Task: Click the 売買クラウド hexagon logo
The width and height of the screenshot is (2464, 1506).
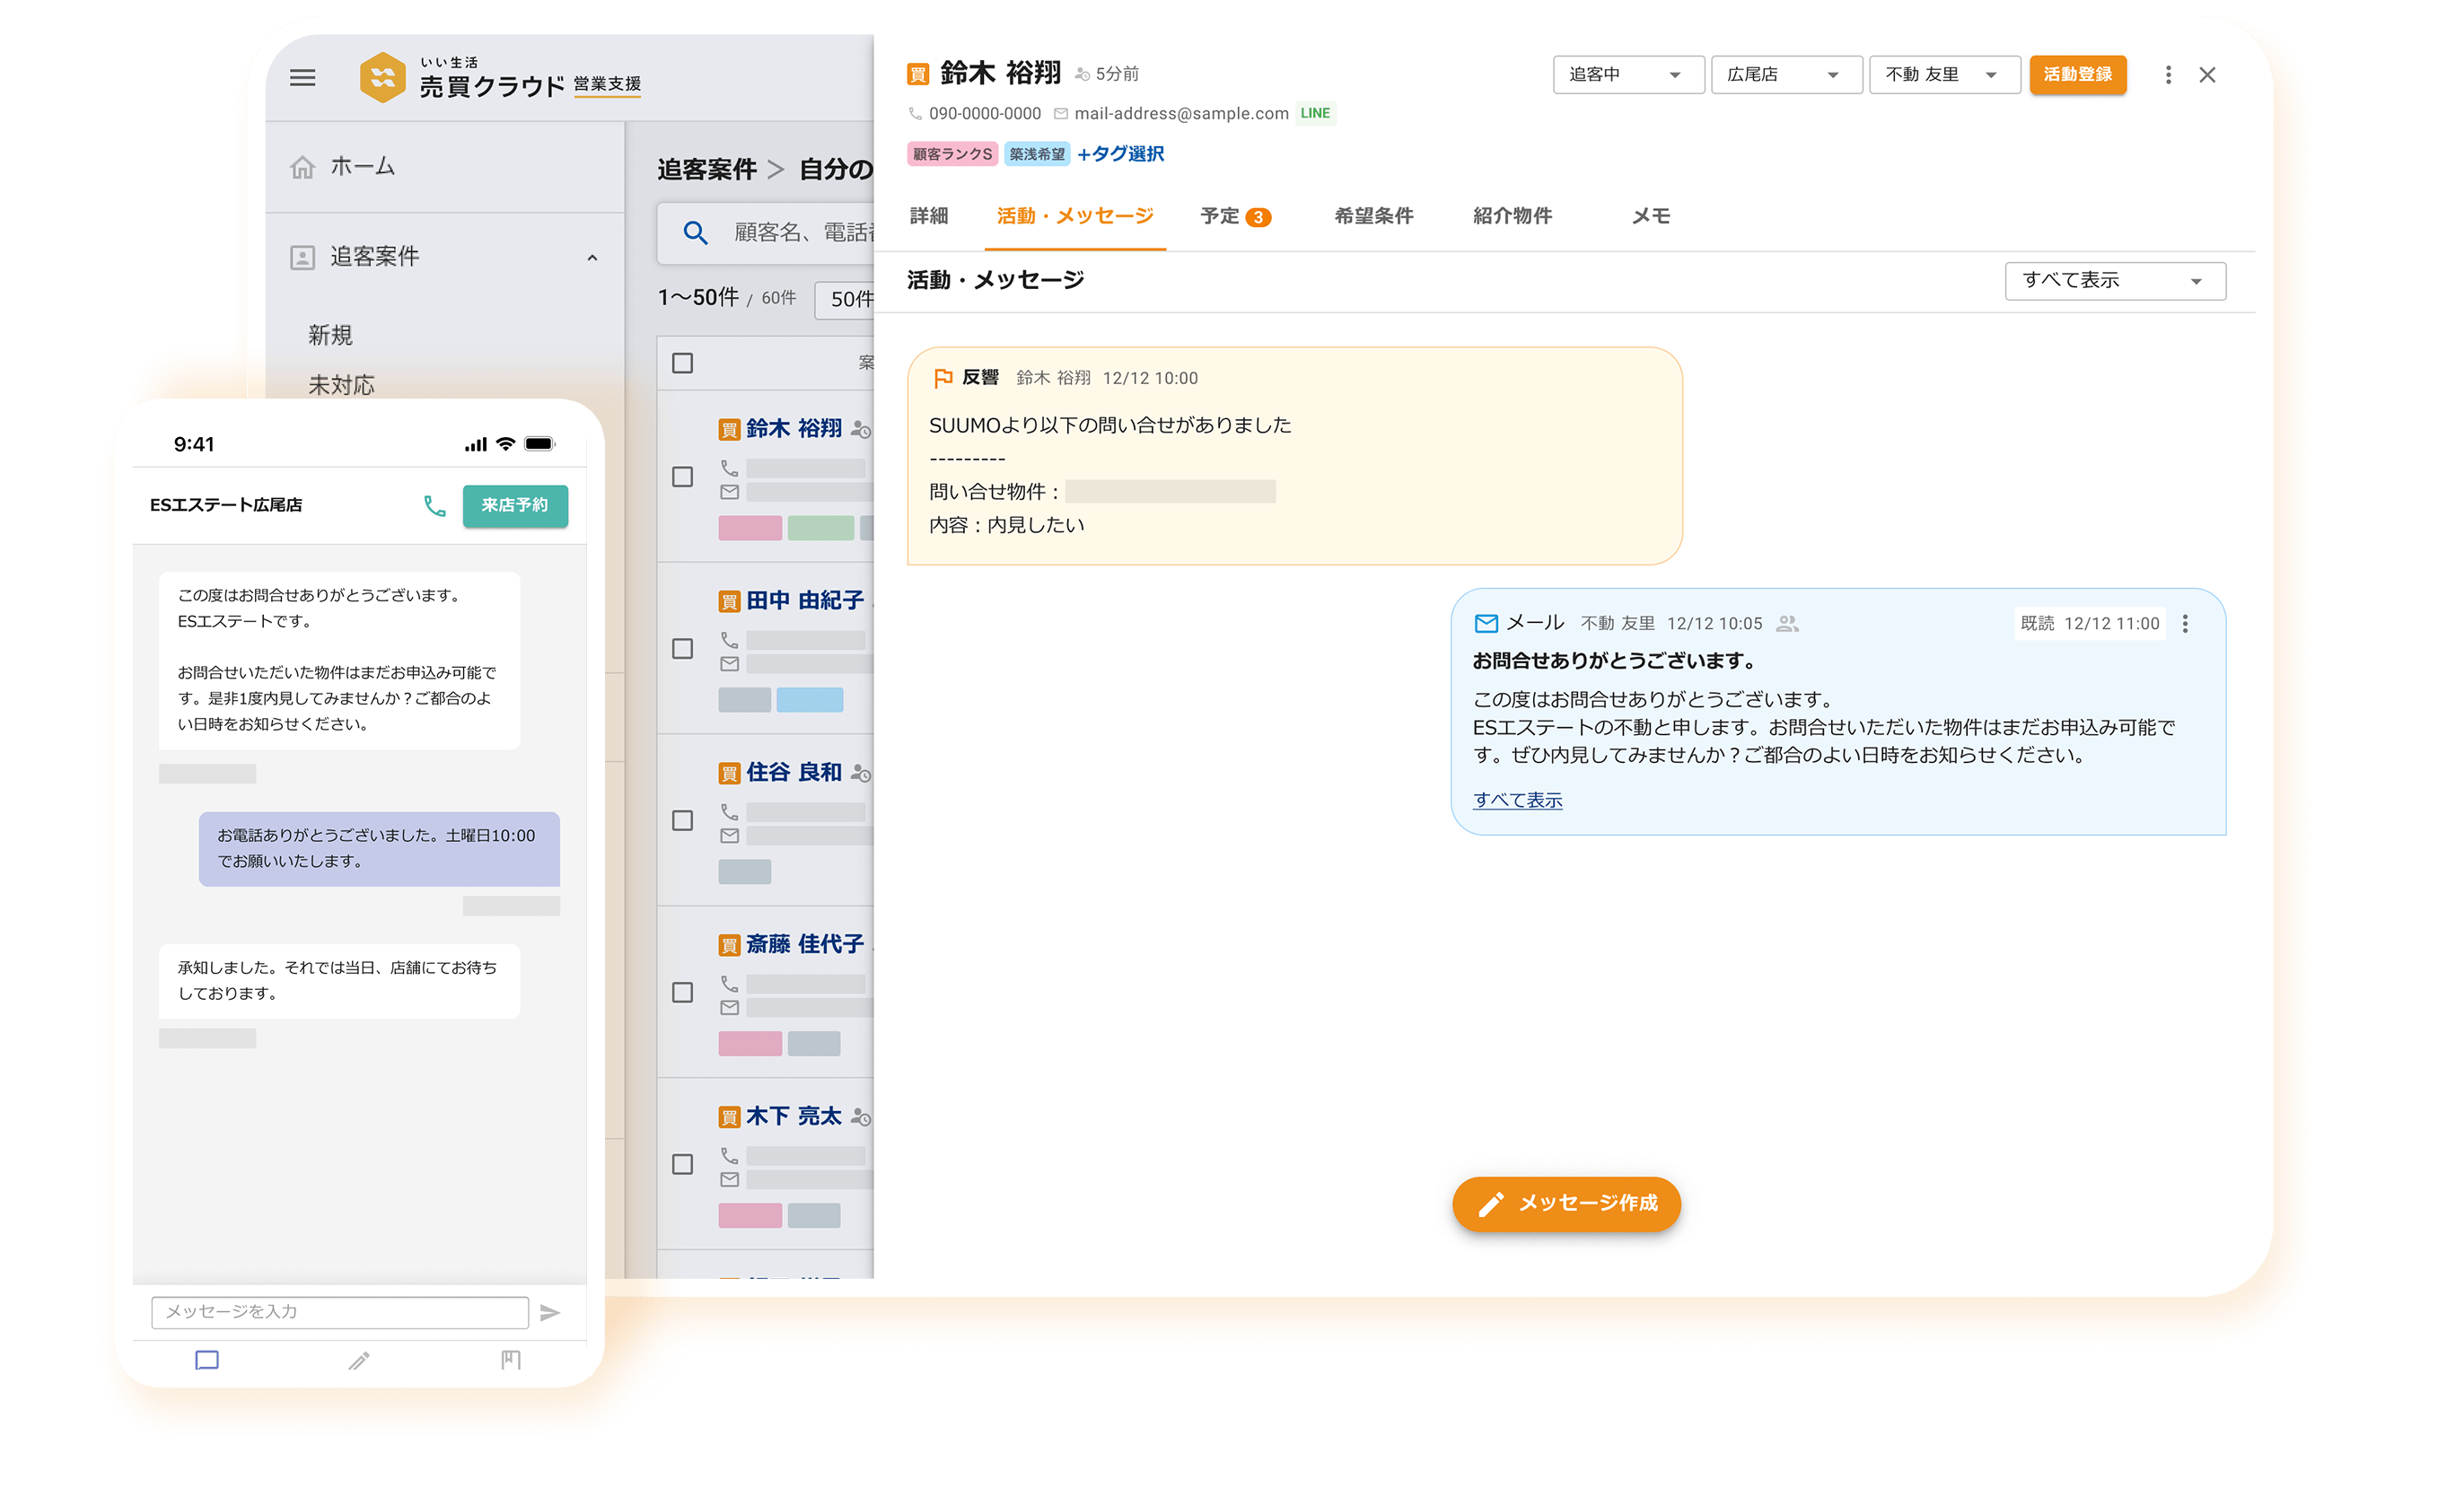Action: (383, 78)
